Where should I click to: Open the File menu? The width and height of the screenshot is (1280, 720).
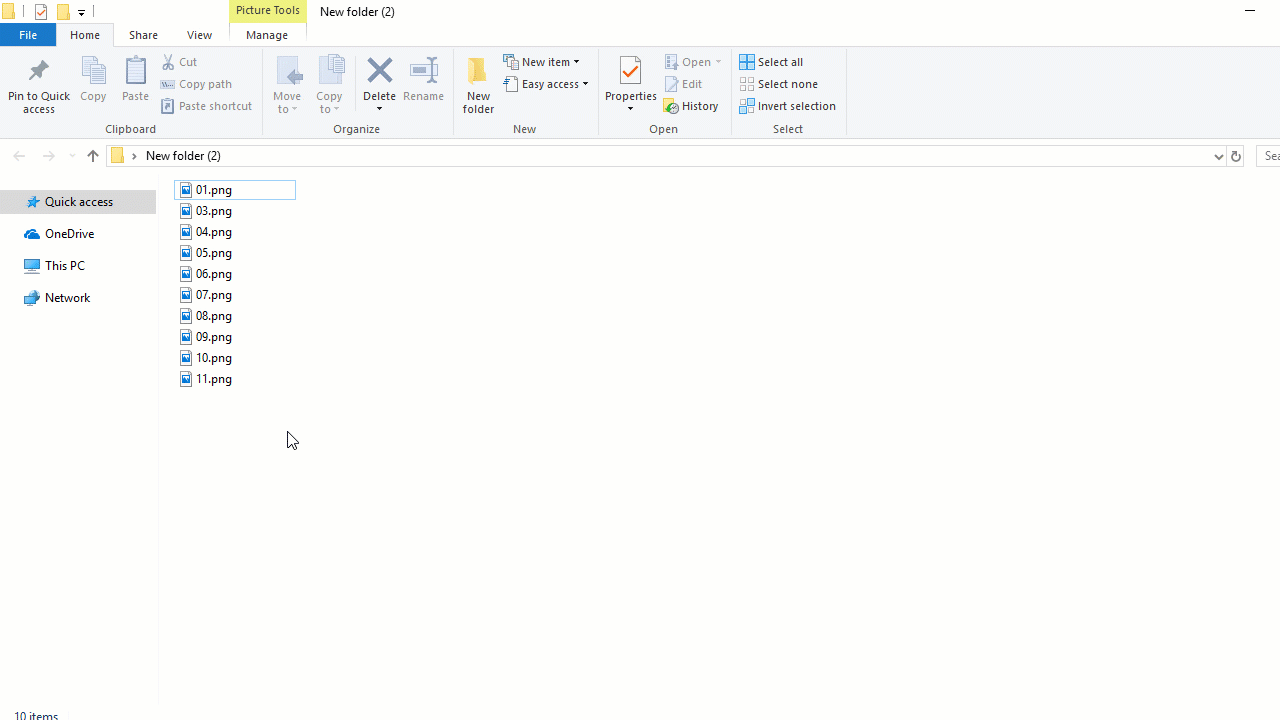[28, 35]
